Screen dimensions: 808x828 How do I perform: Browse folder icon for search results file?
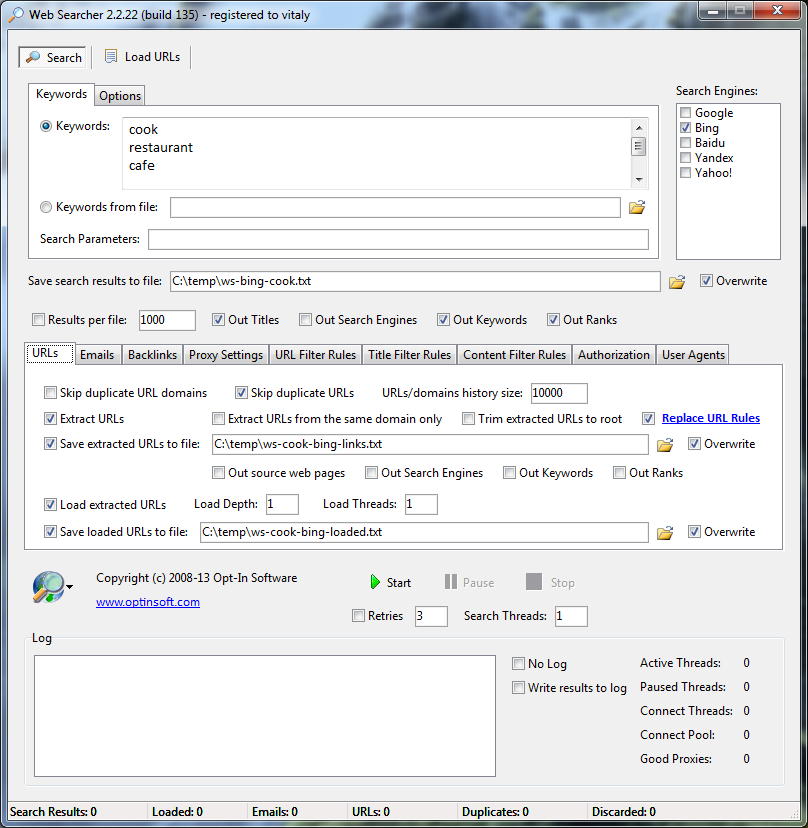(x=677, y=281)
